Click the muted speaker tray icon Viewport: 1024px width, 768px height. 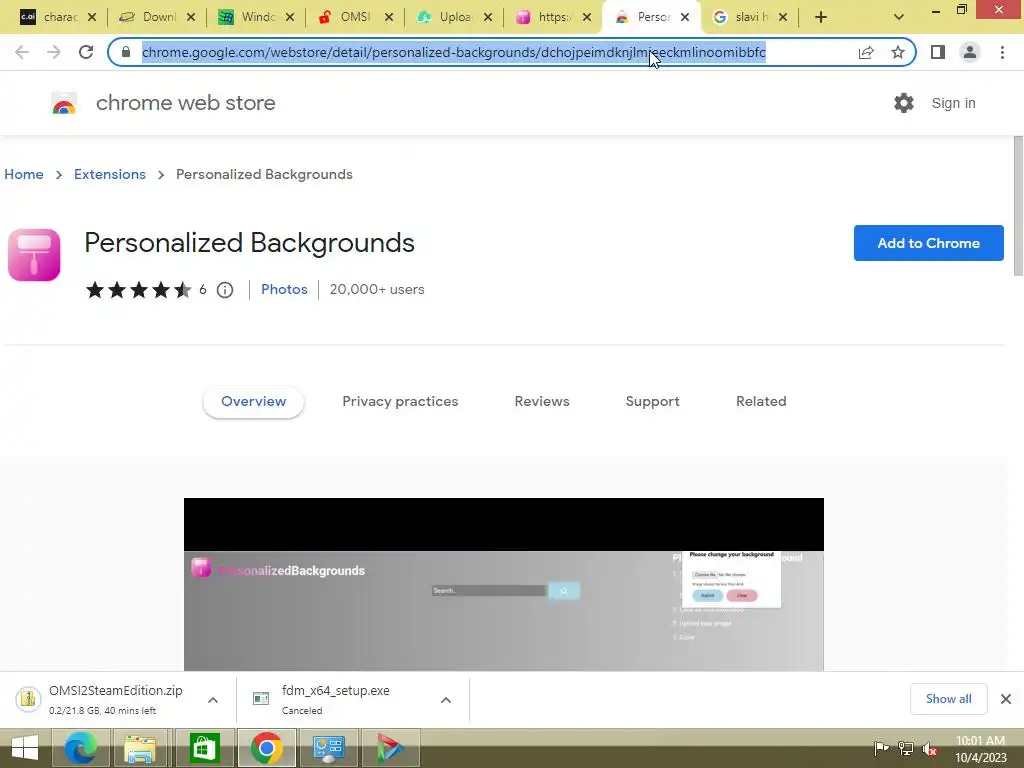929,749
